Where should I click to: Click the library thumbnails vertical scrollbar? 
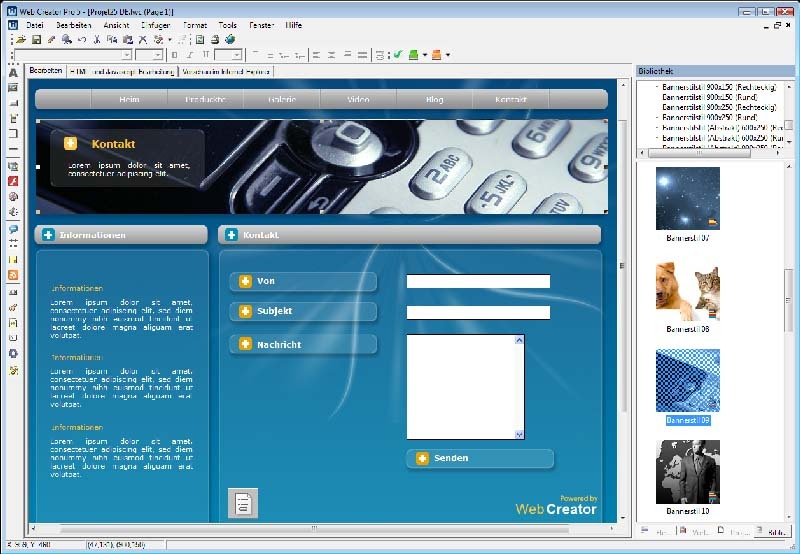point(789,342)
